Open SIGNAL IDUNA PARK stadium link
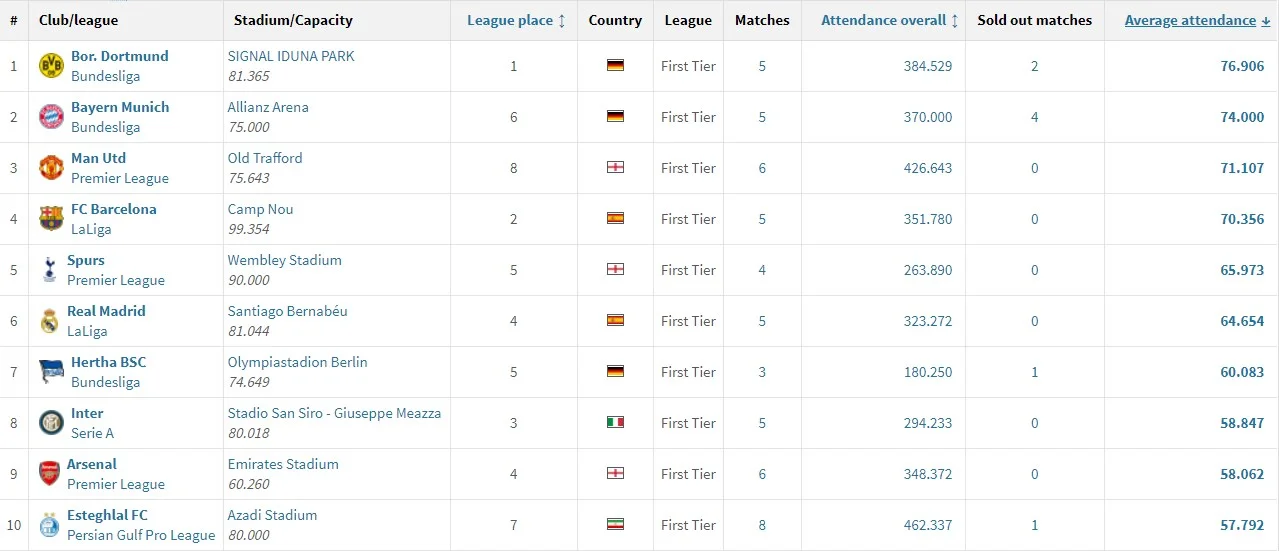1279x551 pixels. pos(291,56)
